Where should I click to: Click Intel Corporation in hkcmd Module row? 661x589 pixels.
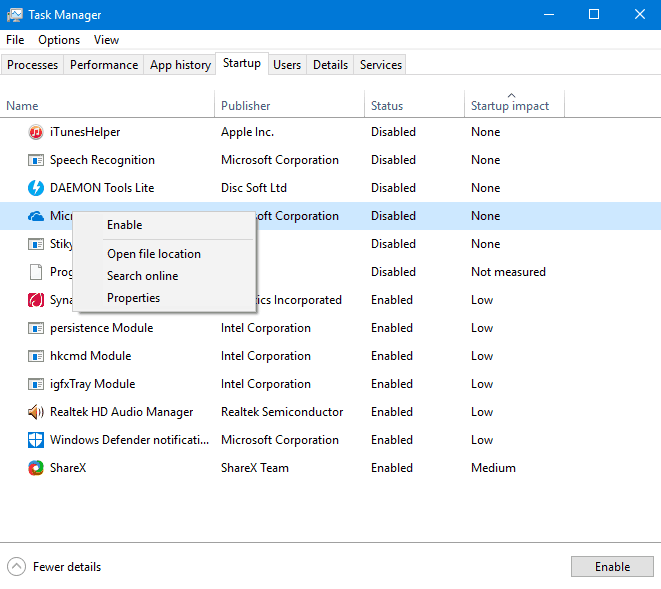(x=266, y=356)
